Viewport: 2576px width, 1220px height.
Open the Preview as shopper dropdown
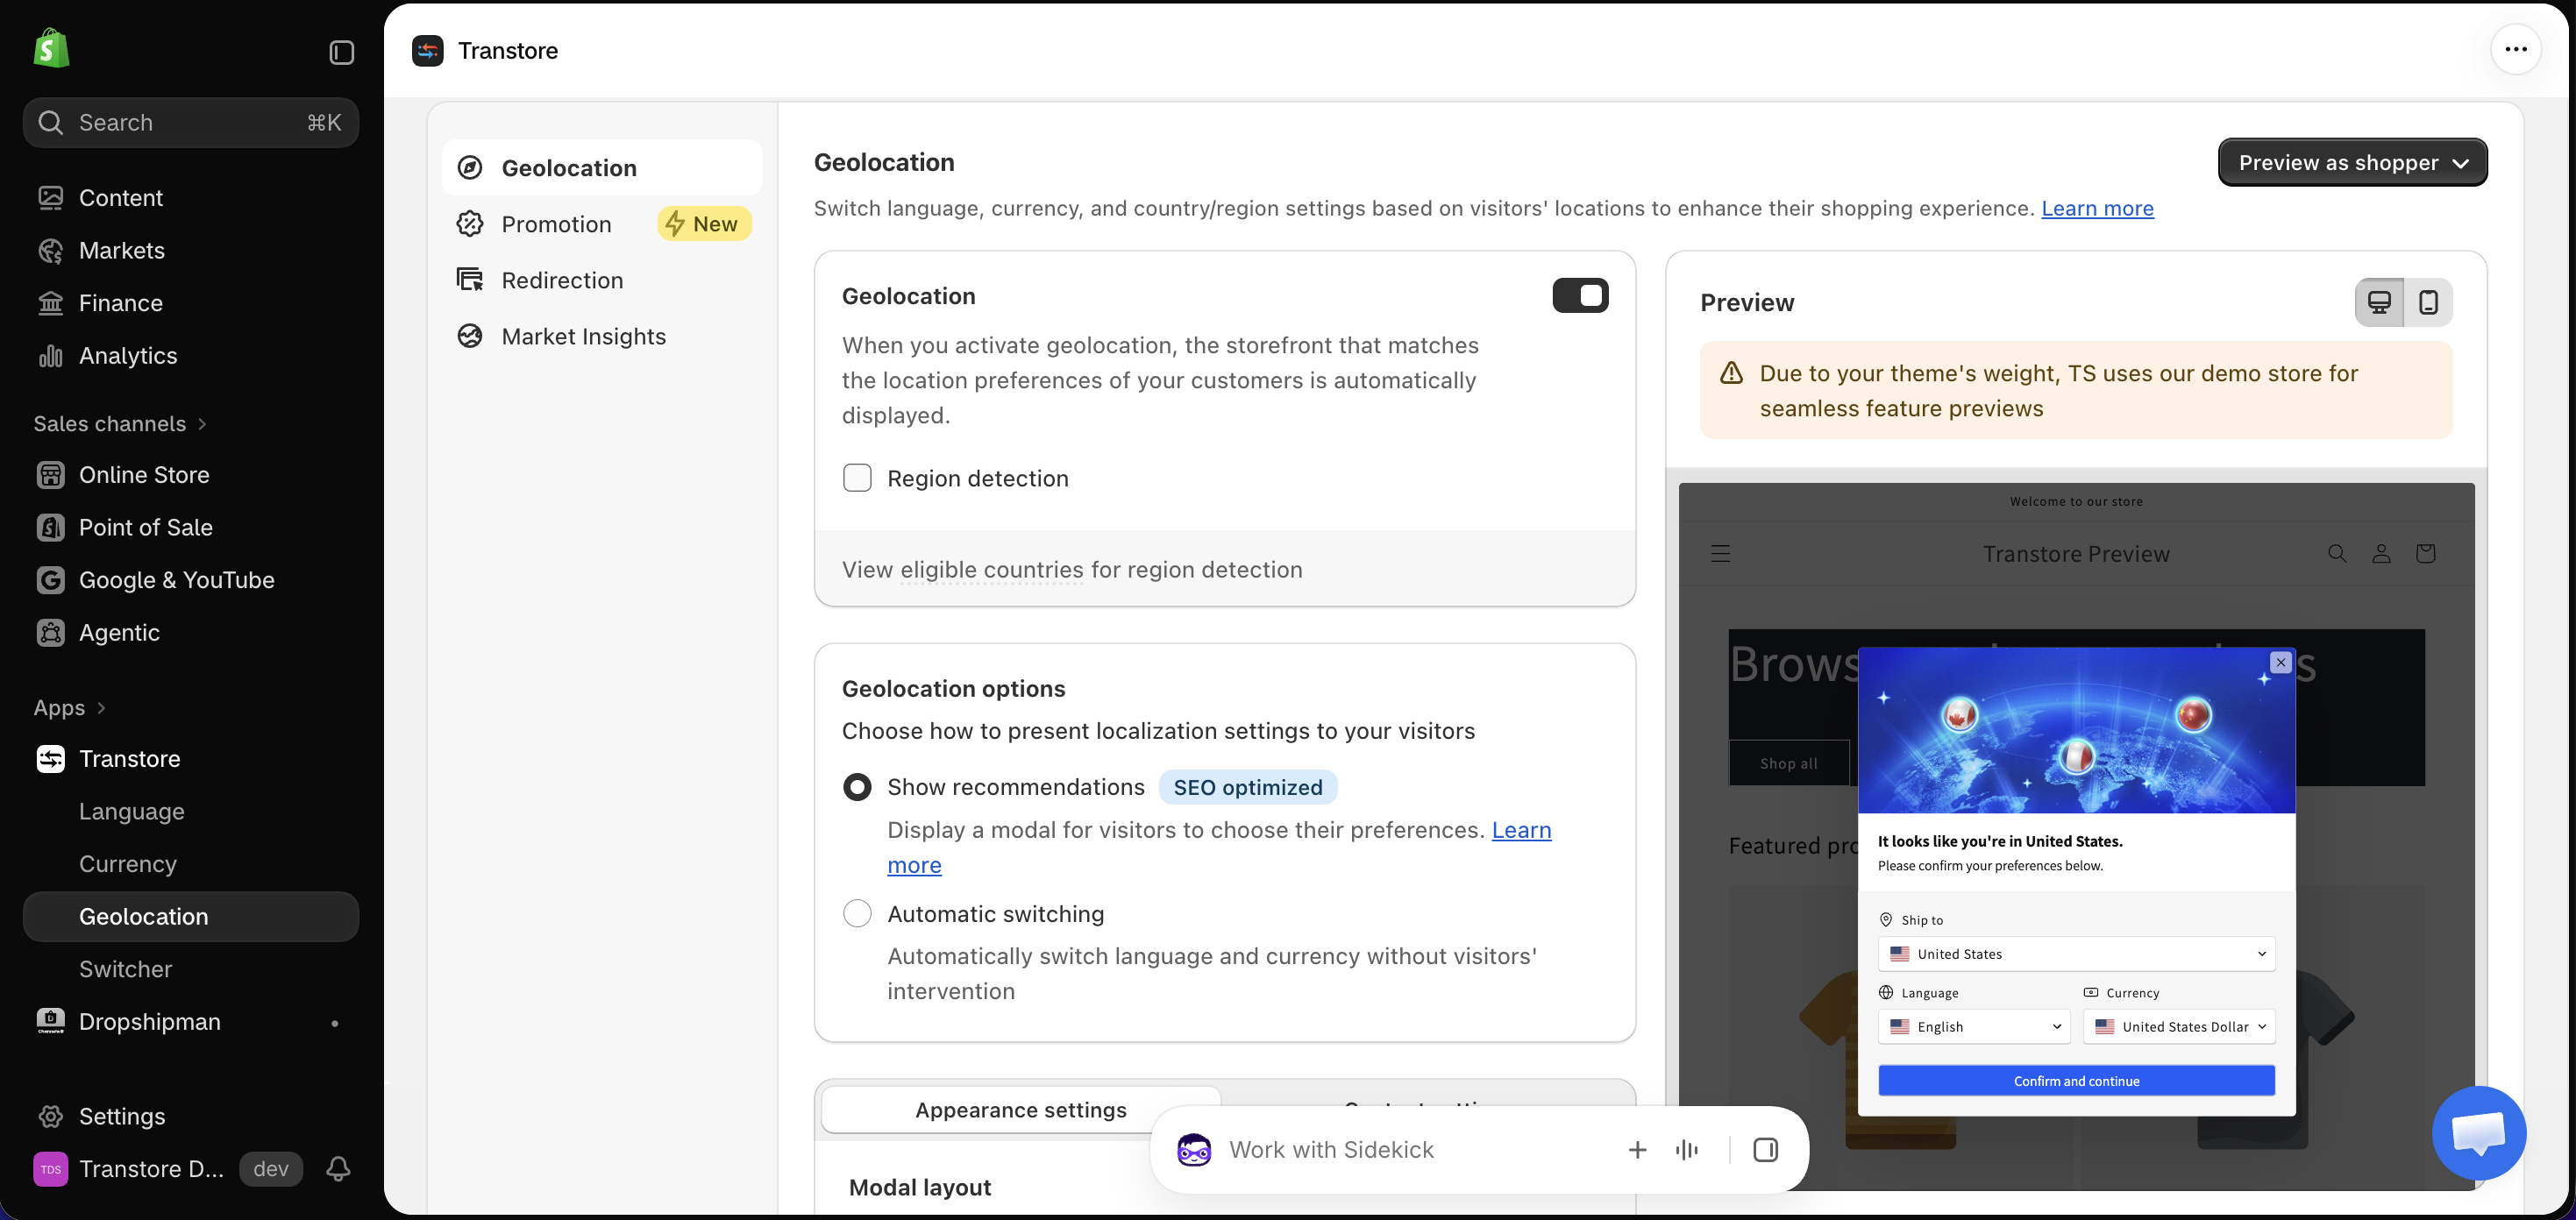(2352, 163)
